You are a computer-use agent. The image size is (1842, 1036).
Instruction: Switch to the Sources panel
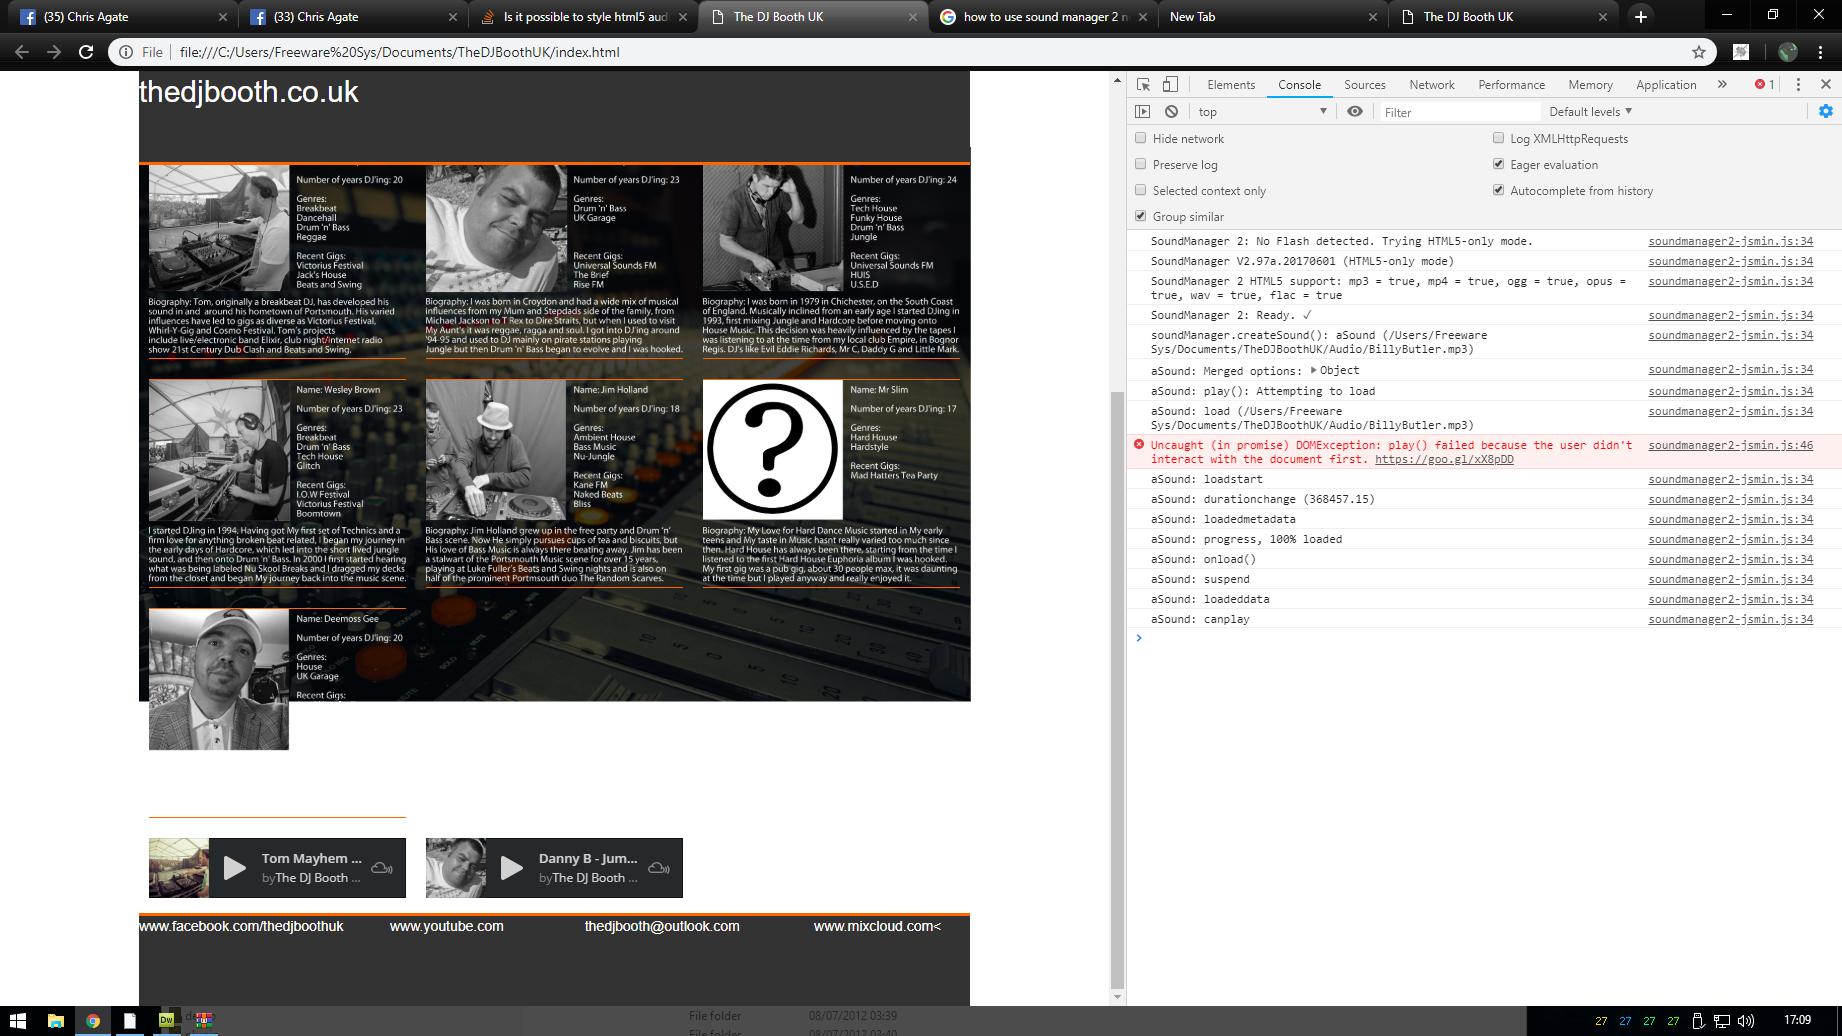(1364, 84)
